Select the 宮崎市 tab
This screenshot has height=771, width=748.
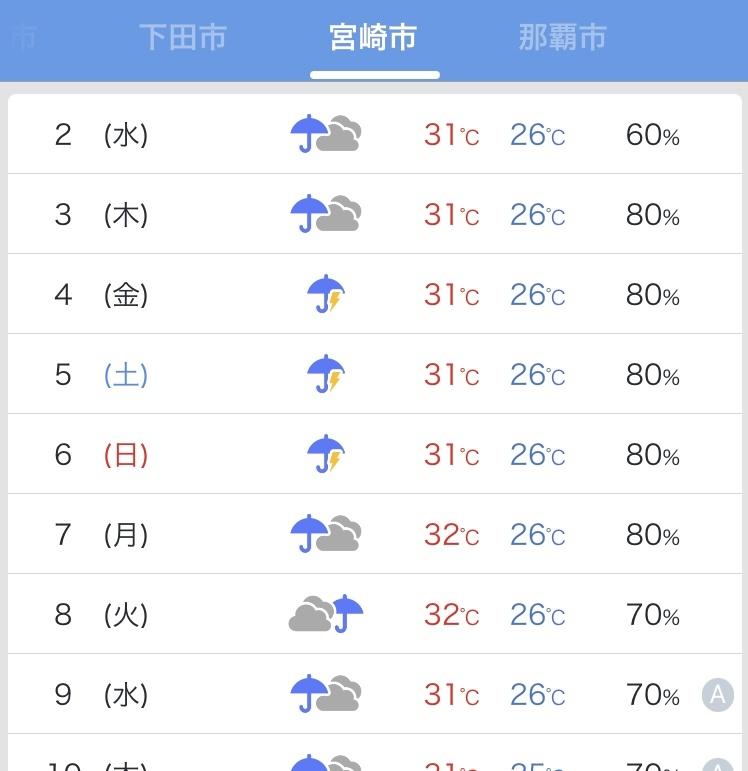pos(373,37)
